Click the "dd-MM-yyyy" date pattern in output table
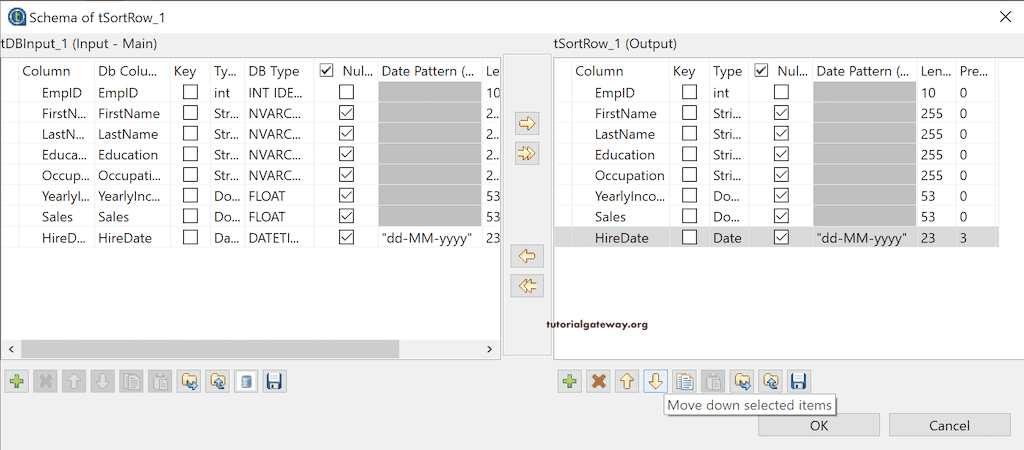Screen dimensions: 1024x450 pyautogui.click(x=862, y=238)
